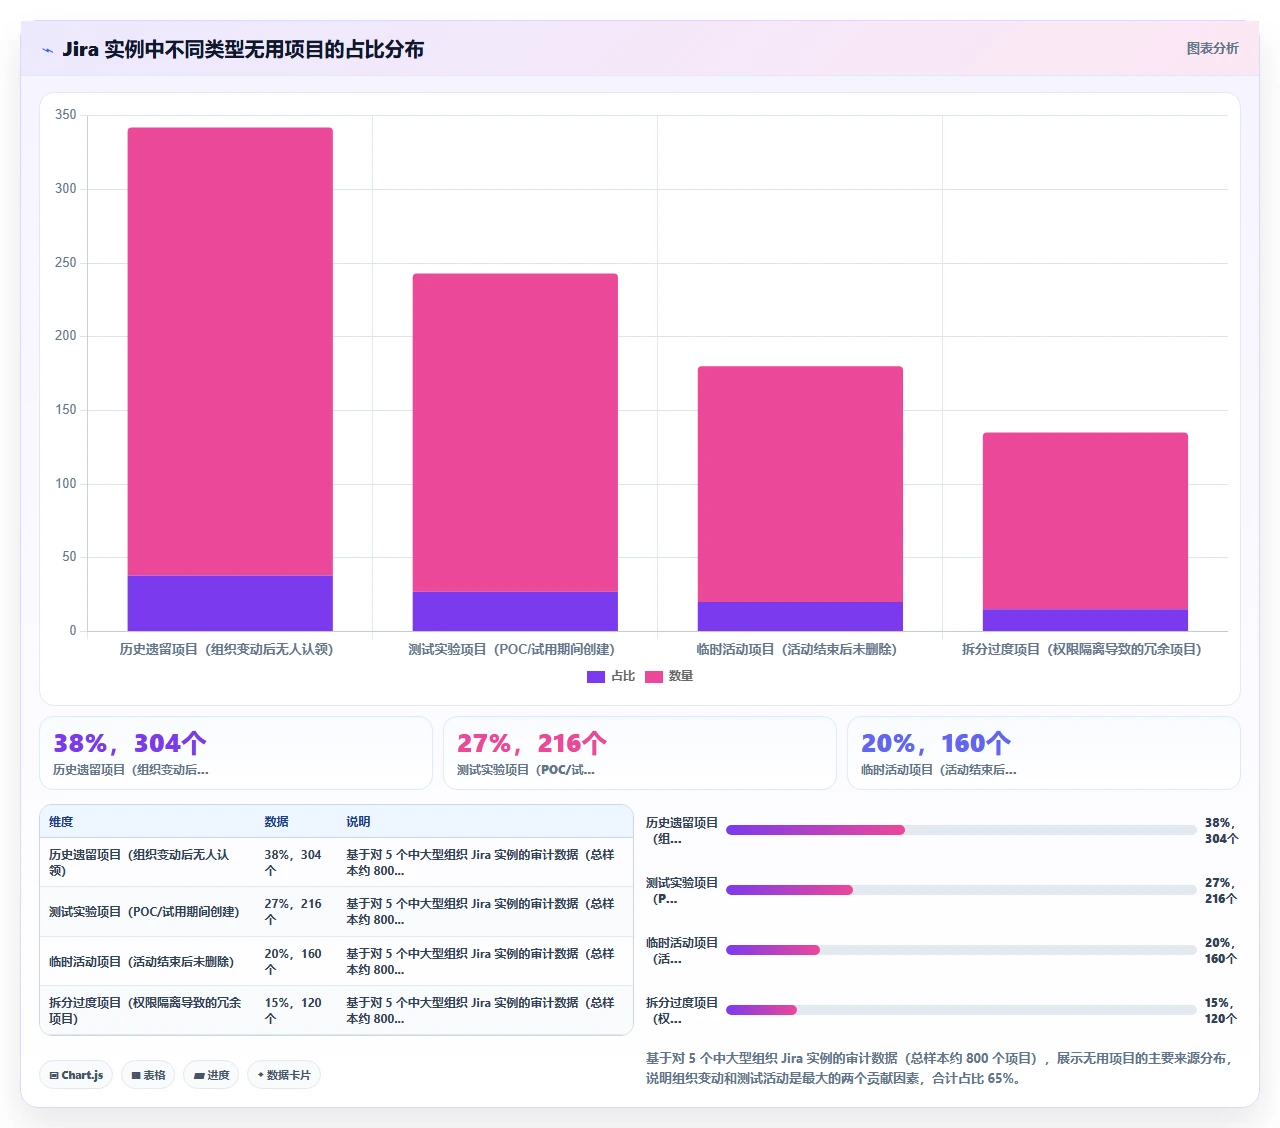
Task: Click the purple 占比 legend color box
Action: click(x=595, y=677)
